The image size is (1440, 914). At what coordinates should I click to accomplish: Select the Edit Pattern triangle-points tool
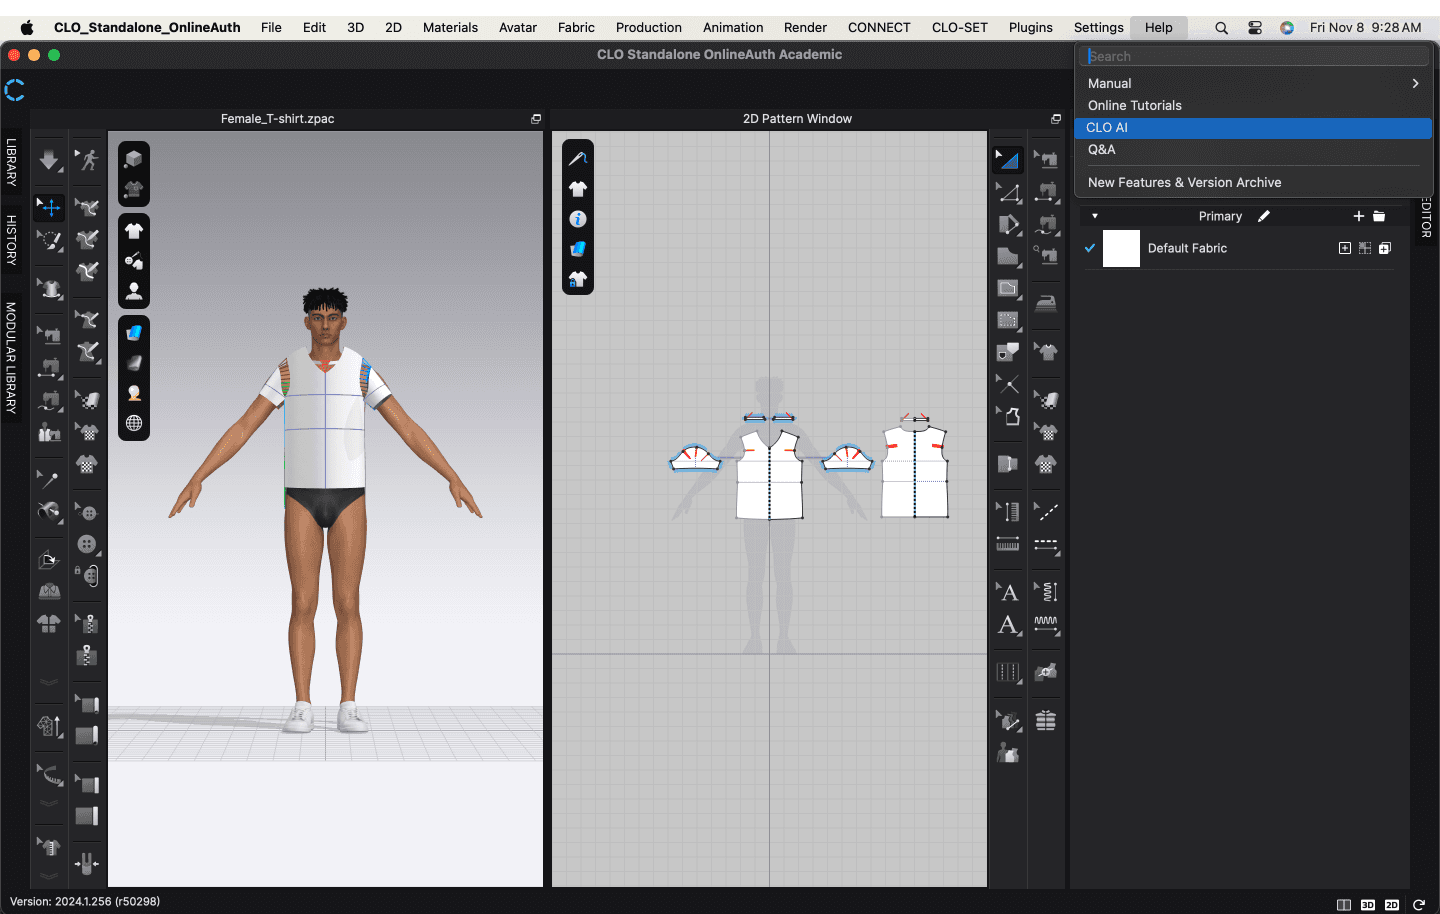coord(1008,192)
